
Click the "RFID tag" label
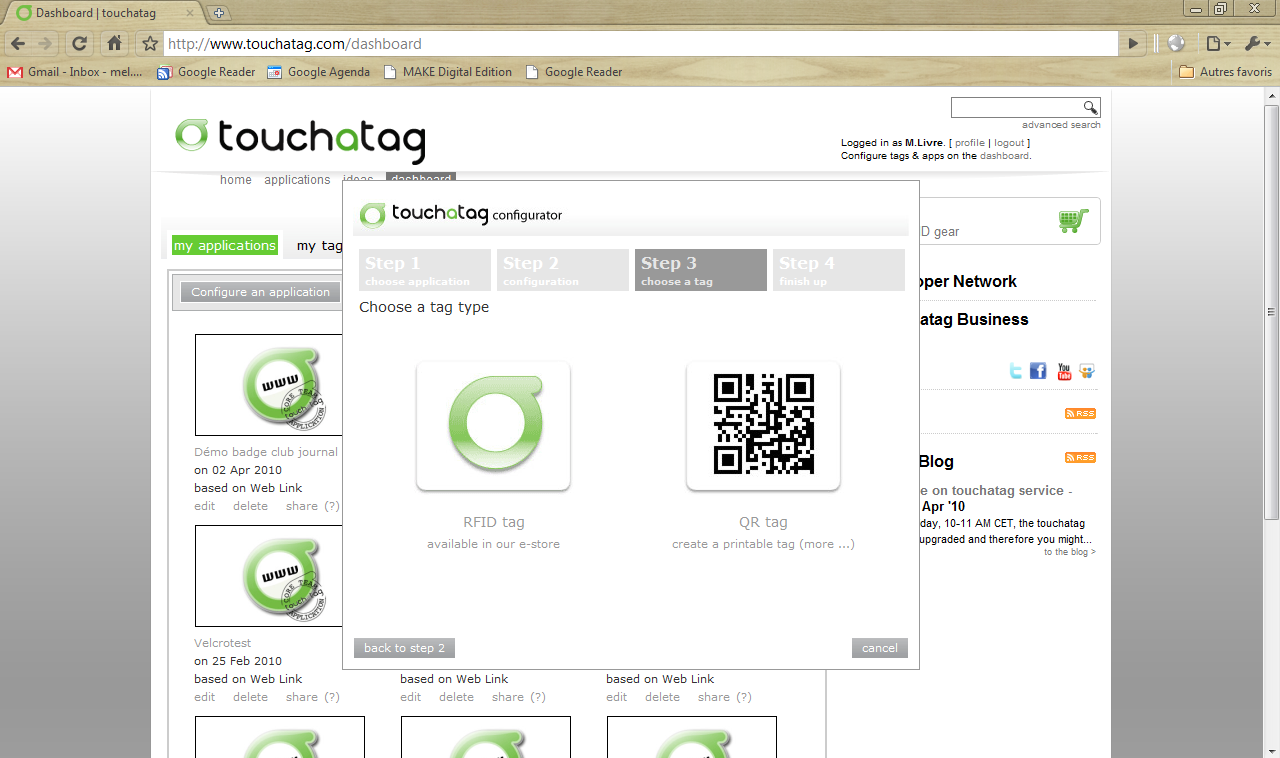coord(494,522)
